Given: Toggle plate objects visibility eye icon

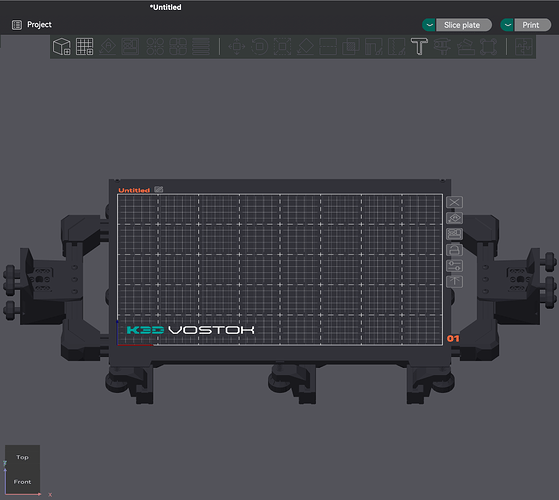Looking at the screenshot, I should (455, 218).
